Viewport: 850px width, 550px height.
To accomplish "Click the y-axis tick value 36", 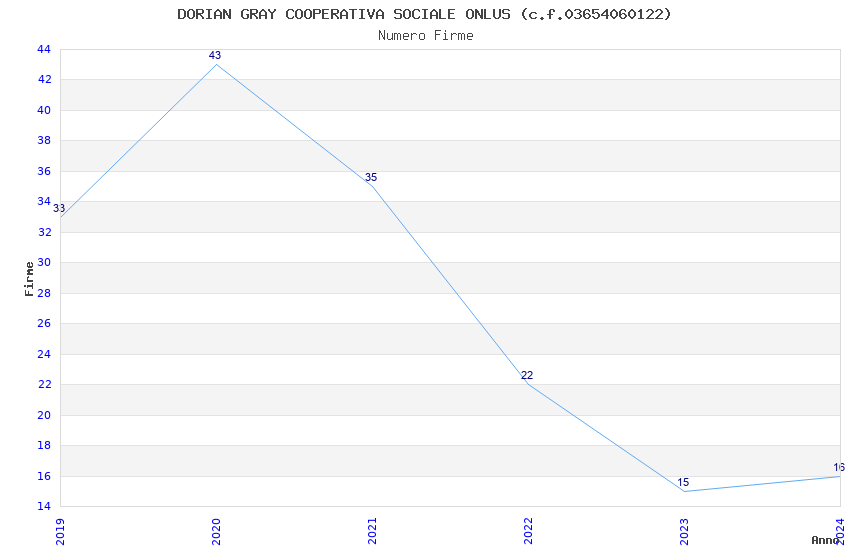I will (44, 171).
